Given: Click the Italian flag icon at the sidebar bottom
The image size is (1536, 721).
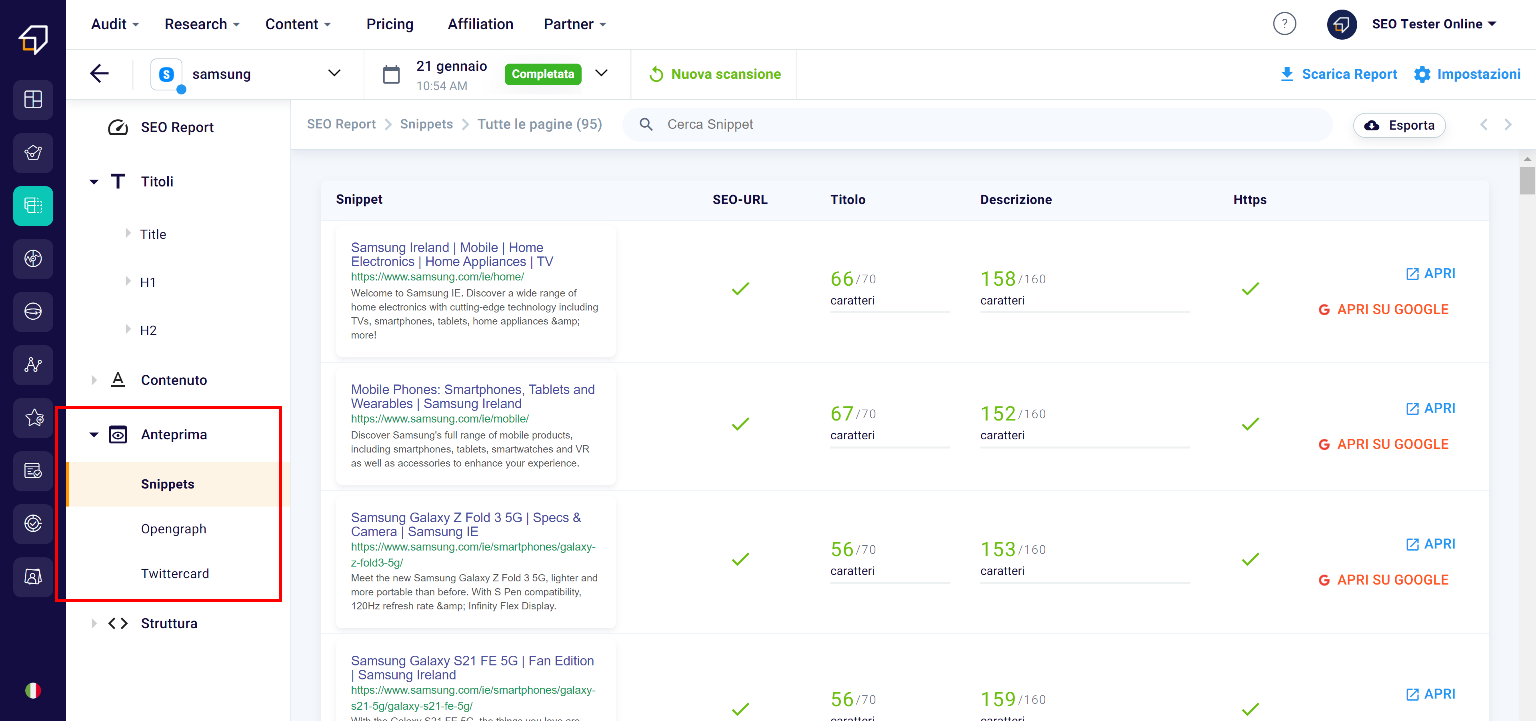Looking at the screenshot, I should pos(33,690).
